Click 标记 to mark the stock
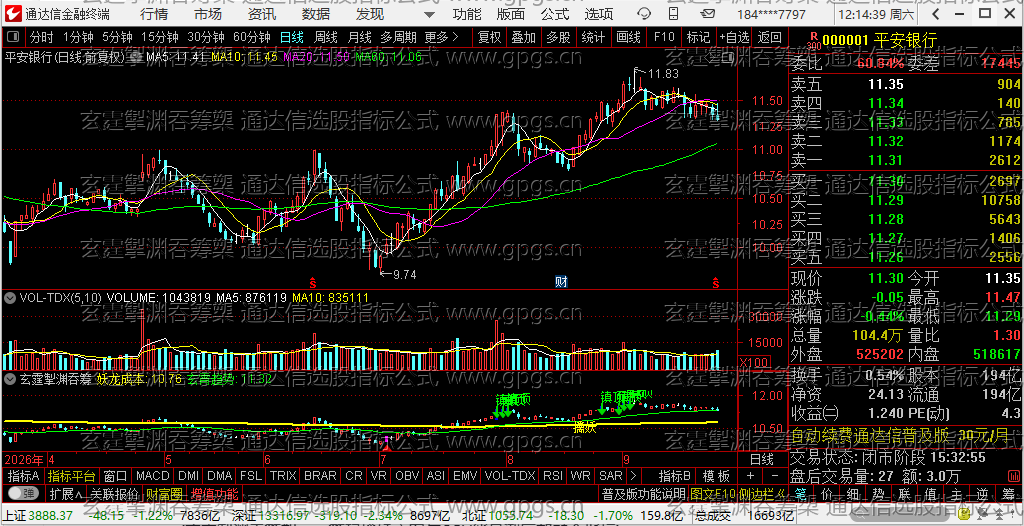Screen dimensions: 1024x526 click(697, 37)
